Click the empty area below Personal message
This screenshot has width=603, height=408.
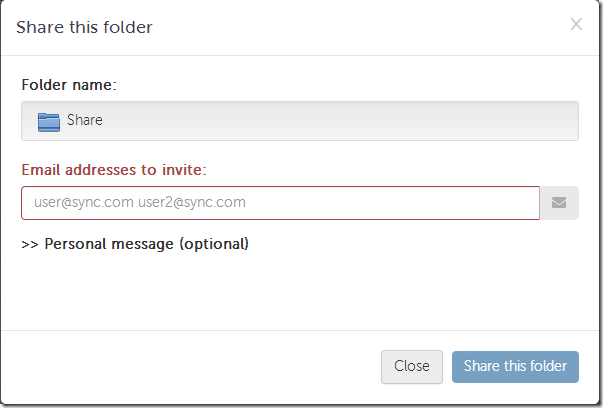click(300, 290)
